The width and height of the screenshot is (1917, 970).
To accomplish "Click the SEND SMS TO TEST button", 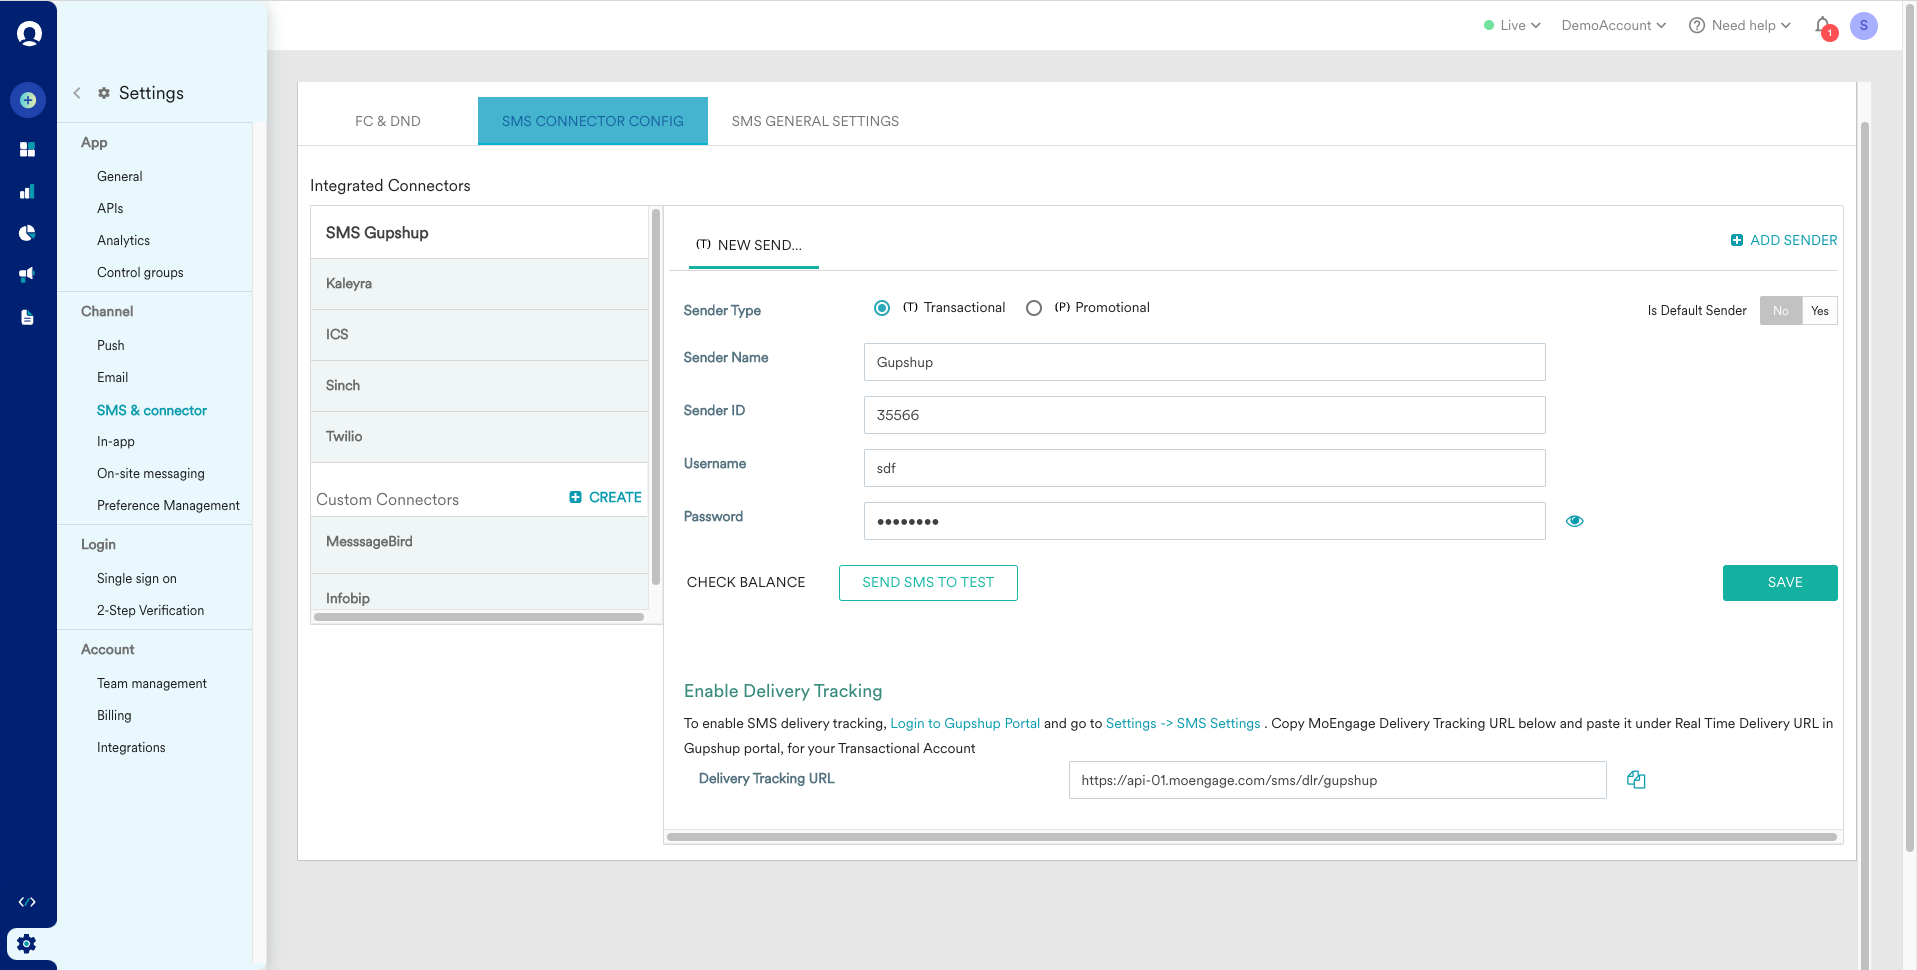I will 928,583.
